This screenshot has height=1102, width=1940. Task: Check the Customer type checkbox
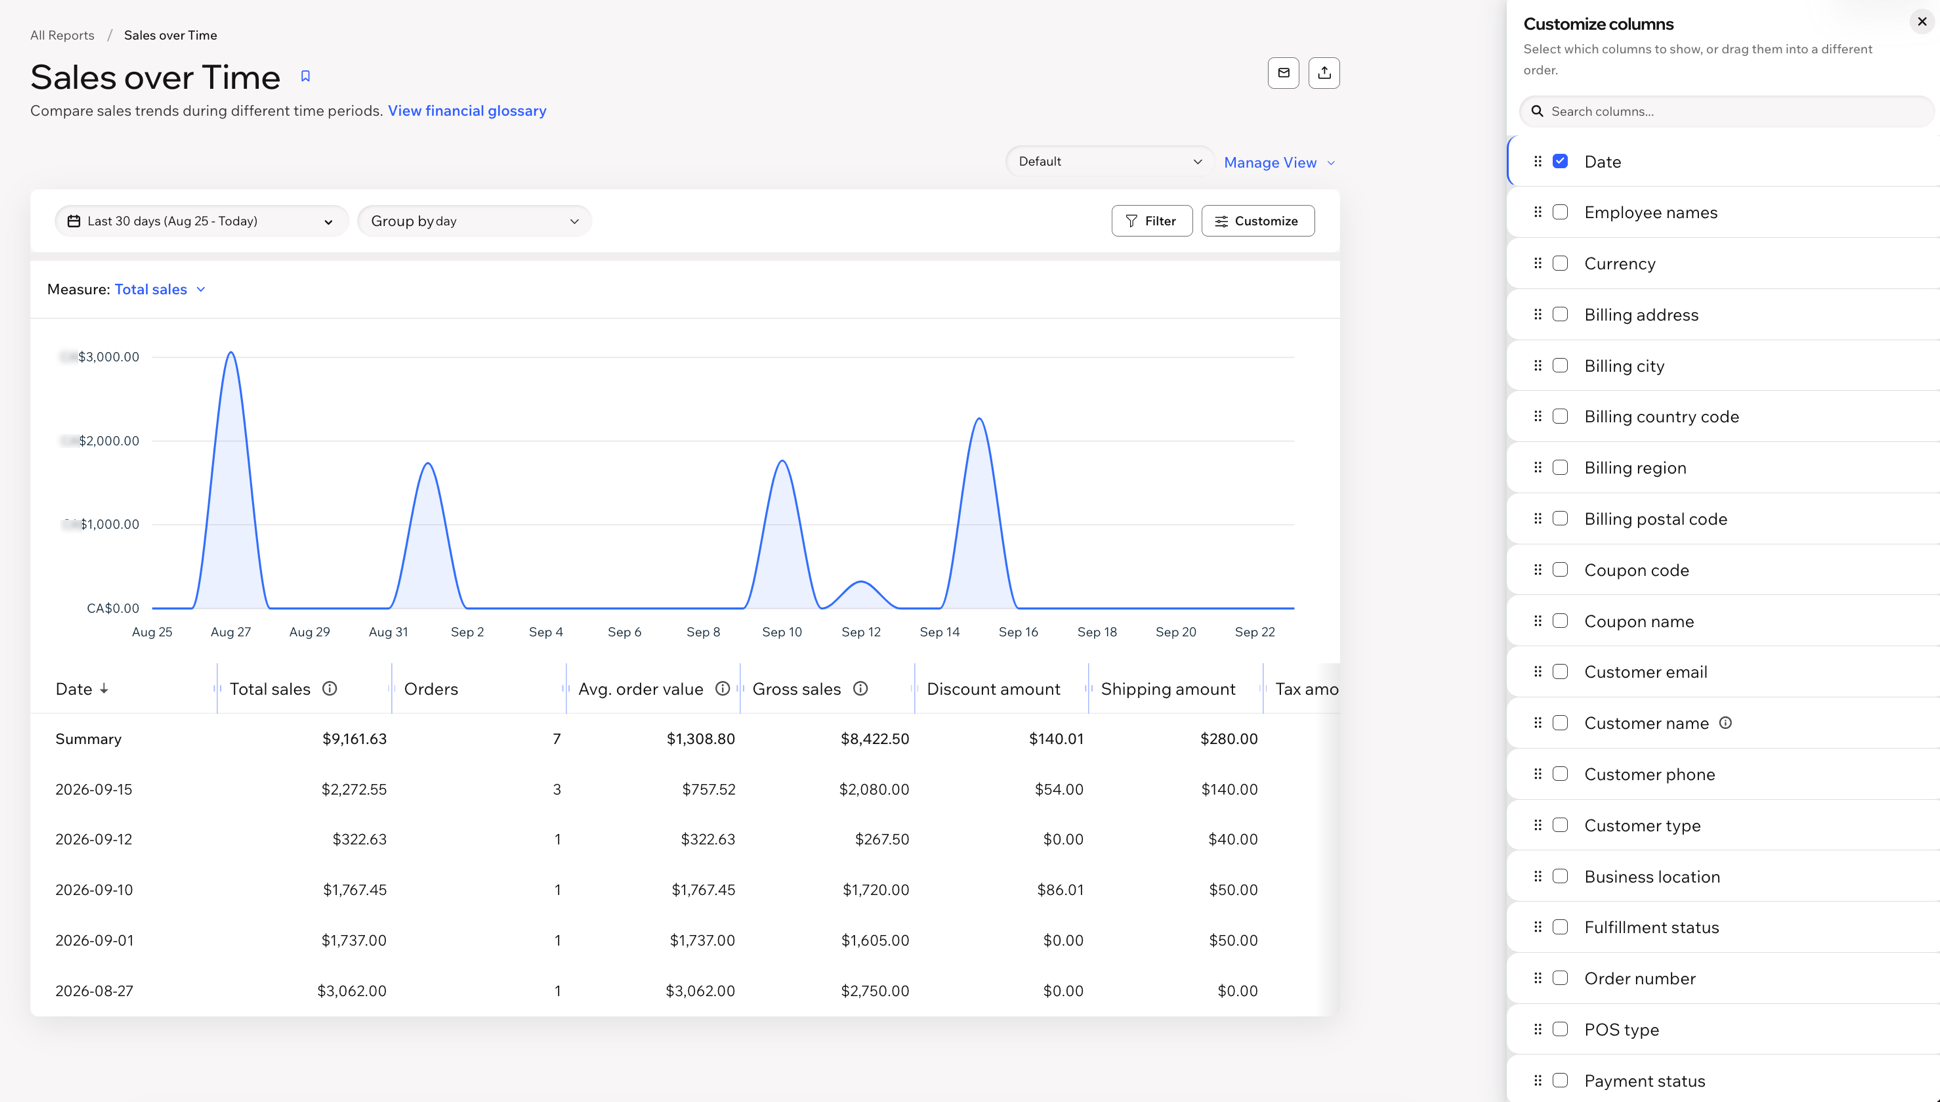click(x=1560, y=825)
